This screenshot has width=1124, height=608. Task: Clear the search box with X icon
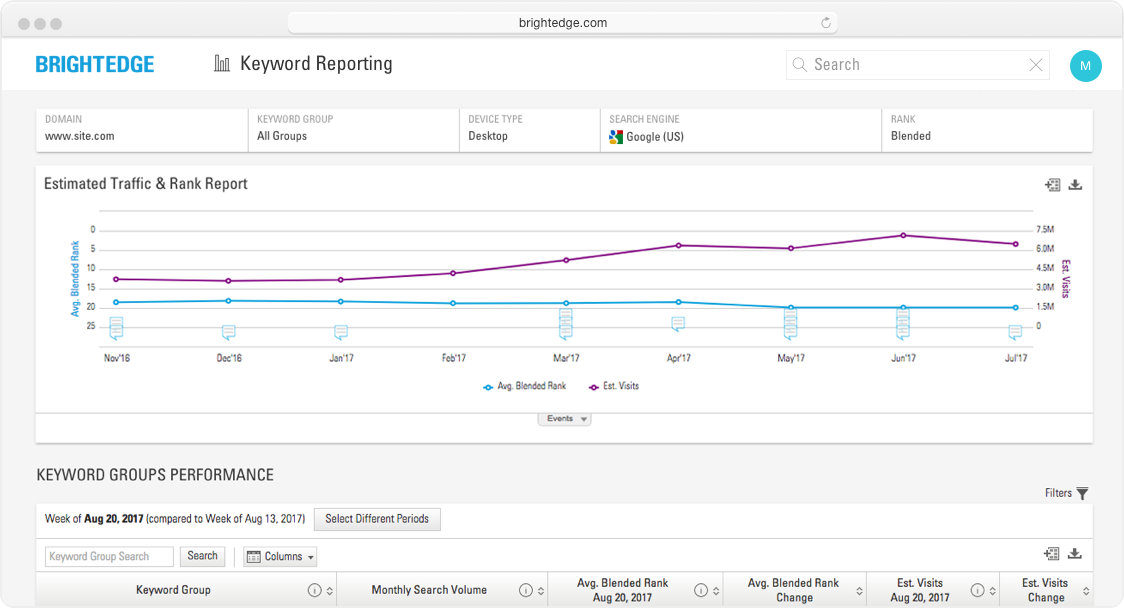point(1036,65)
